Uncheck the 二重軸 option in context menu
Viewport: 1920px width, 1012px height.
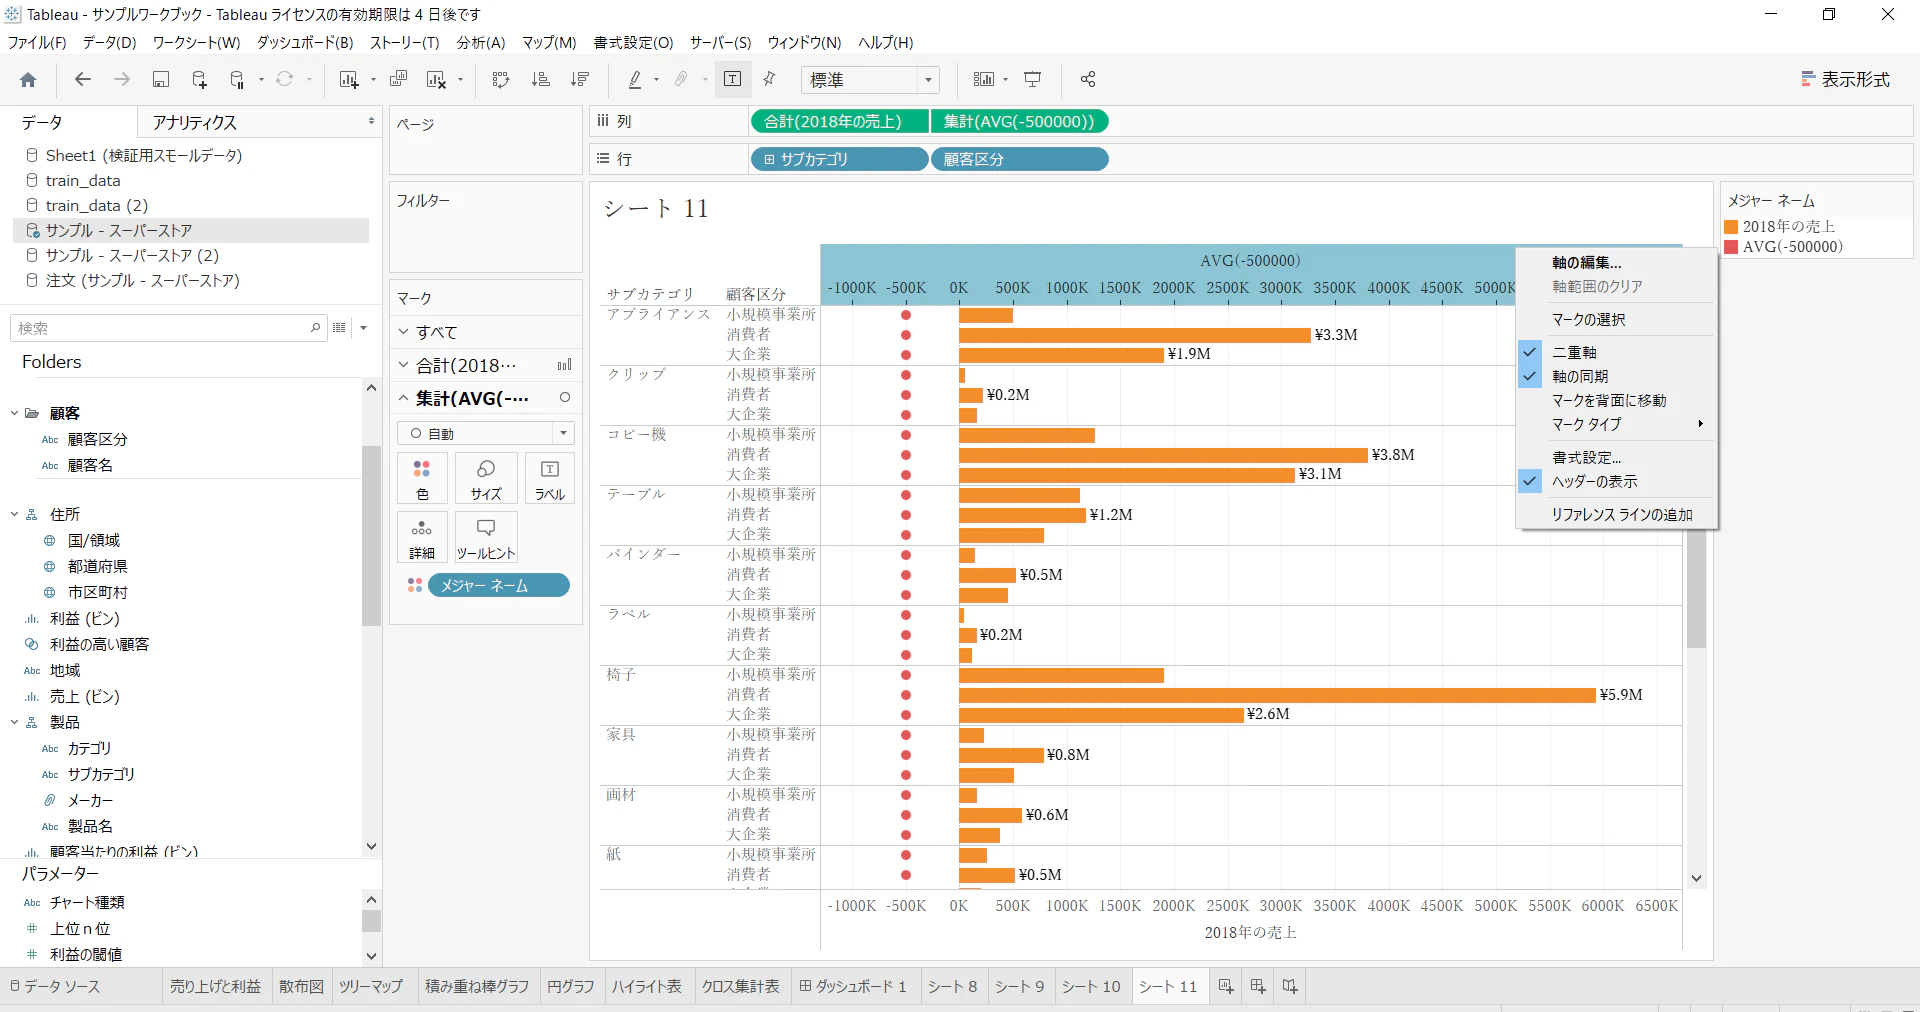click(1616, 352)
